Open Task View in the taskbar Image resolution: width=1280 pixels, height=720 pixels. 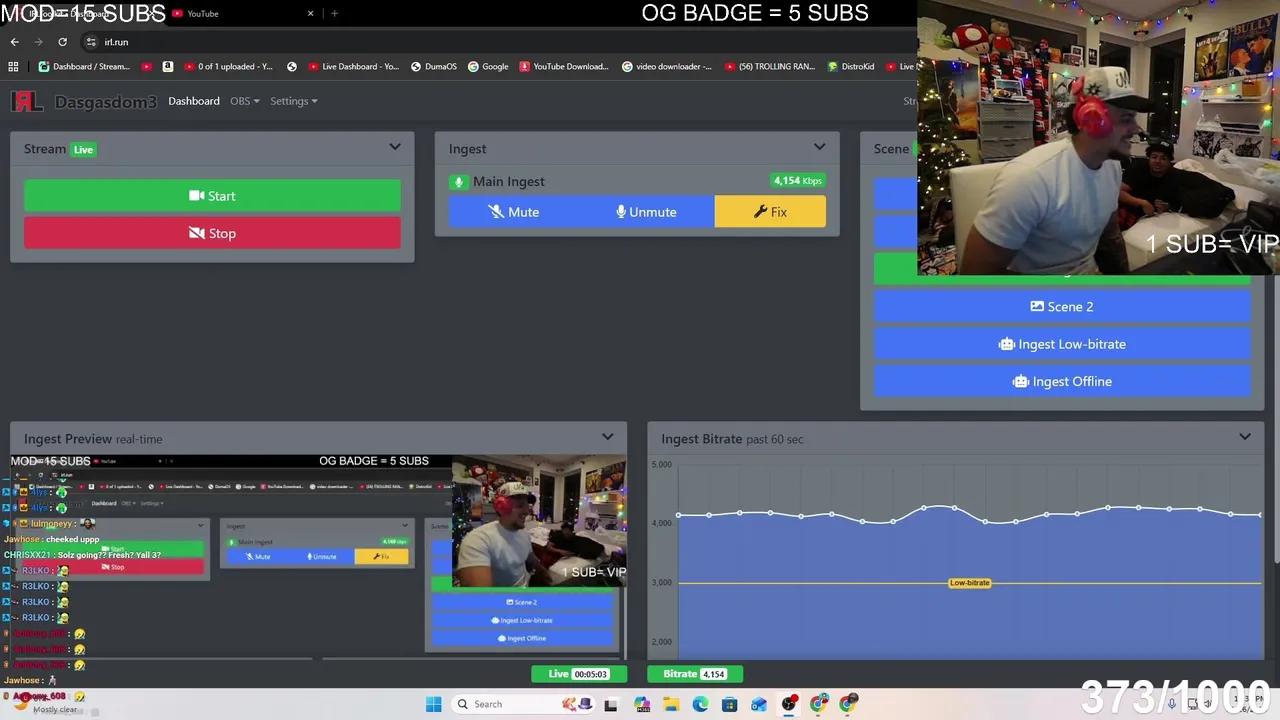click(x=611, y=704)
